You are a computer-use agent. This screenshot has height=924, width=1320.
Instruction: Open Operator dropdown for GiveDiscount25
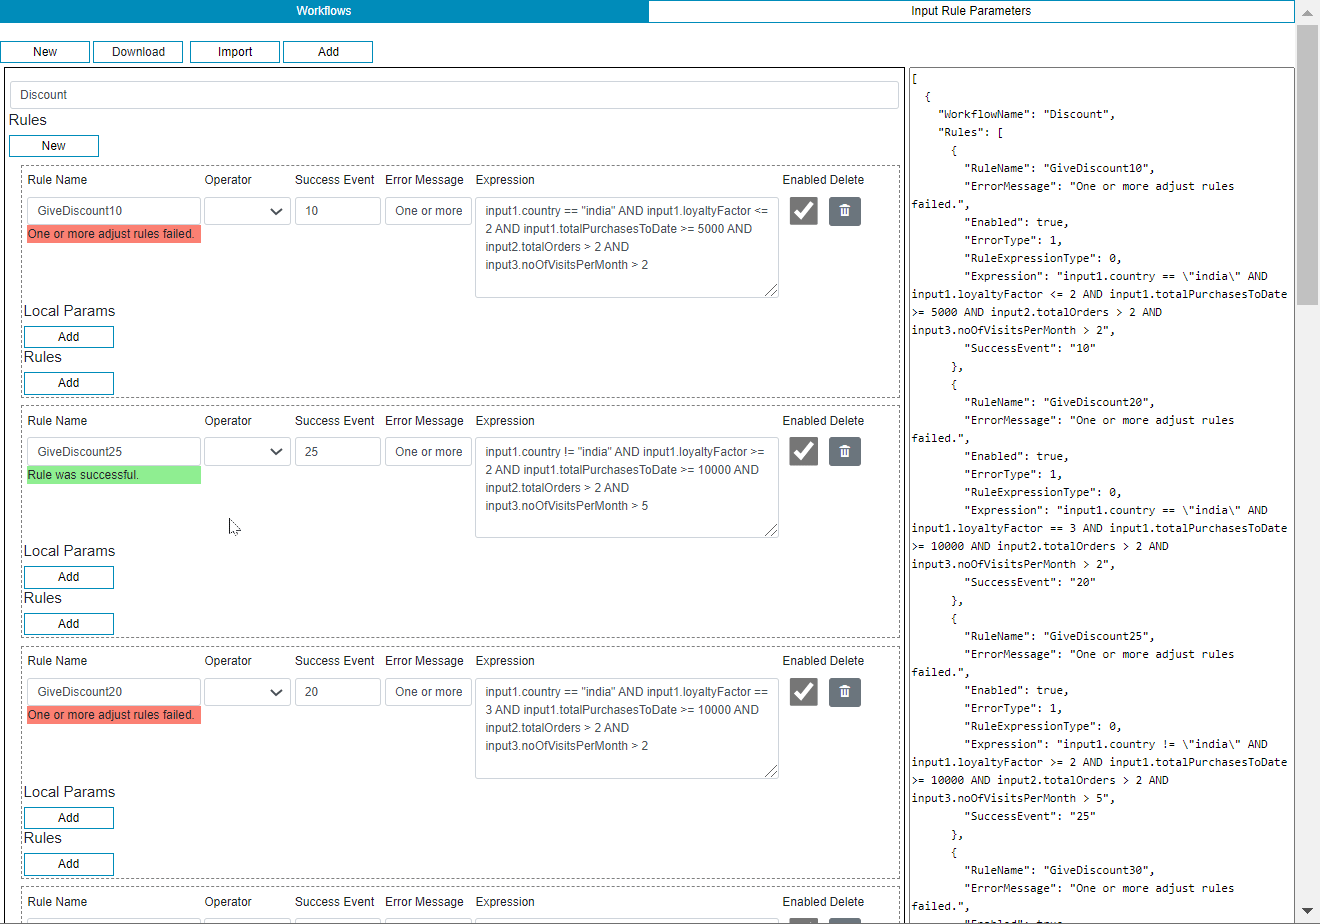click(248, 452)
